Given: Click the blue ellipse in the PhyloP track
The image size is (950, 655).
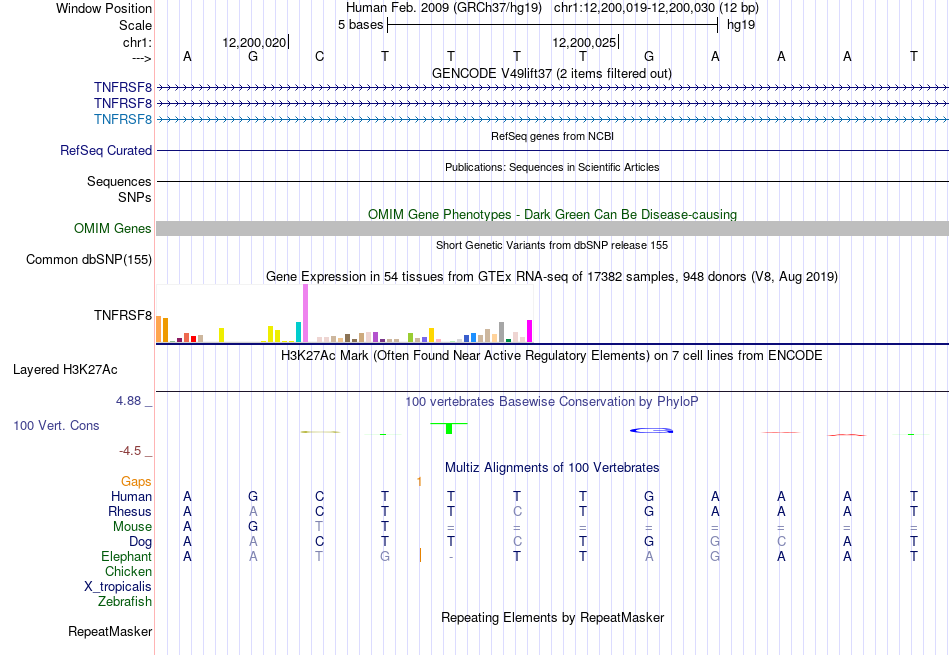Looking at the screenshot, I should [651, 430].
